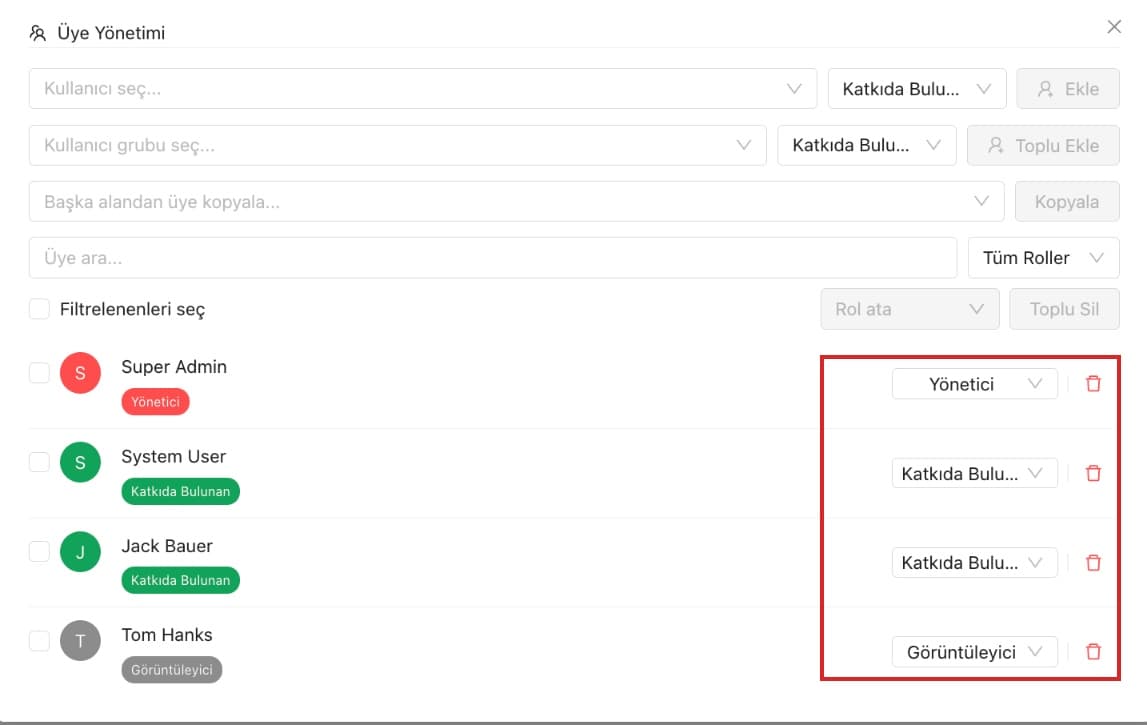Click the Super Admin red avatar
The image size is (1147, 725).
tap(80, 373)
